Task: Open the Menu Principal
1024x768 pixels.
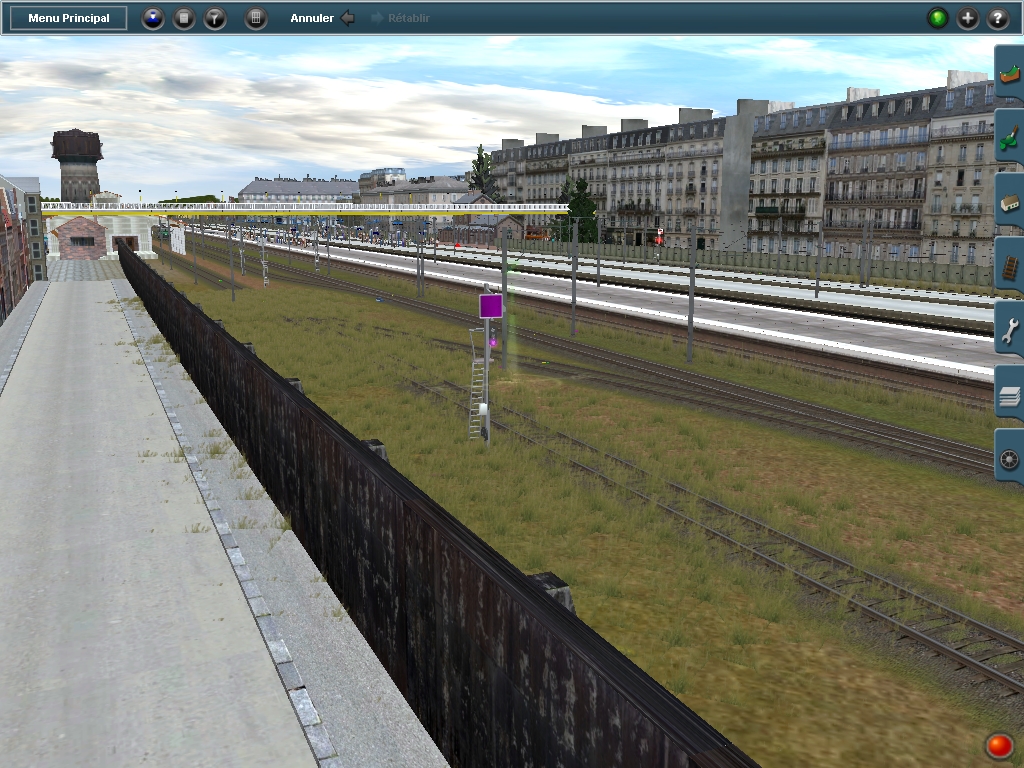Action: pos(69,18)
